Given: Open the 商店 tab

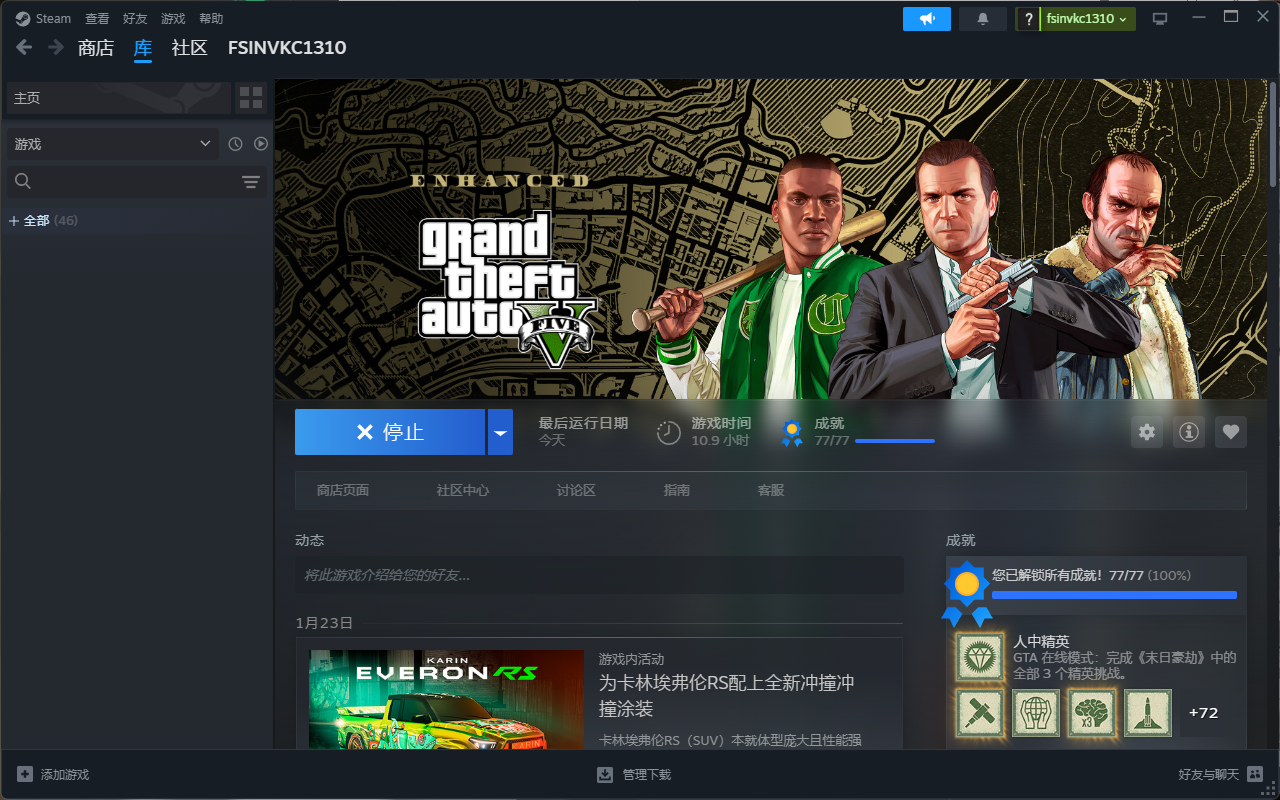Looking at the screenshot, I should click(x=96, y=48).
